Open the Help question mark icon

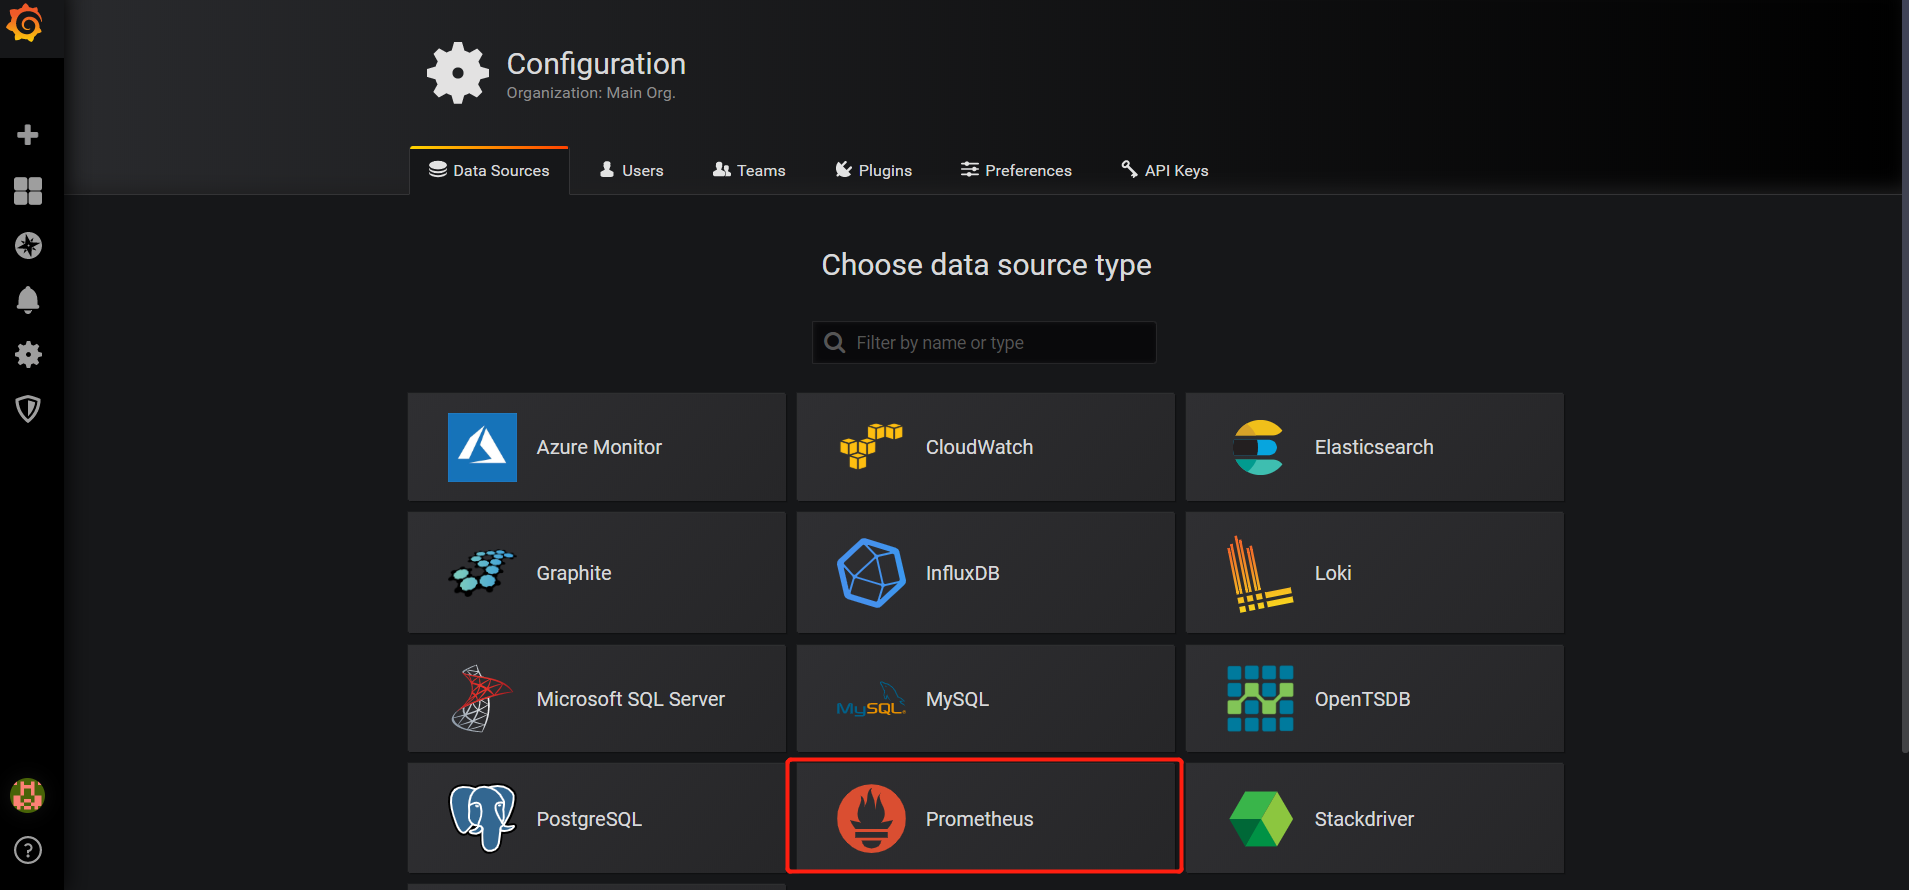(x=28, y=850)
